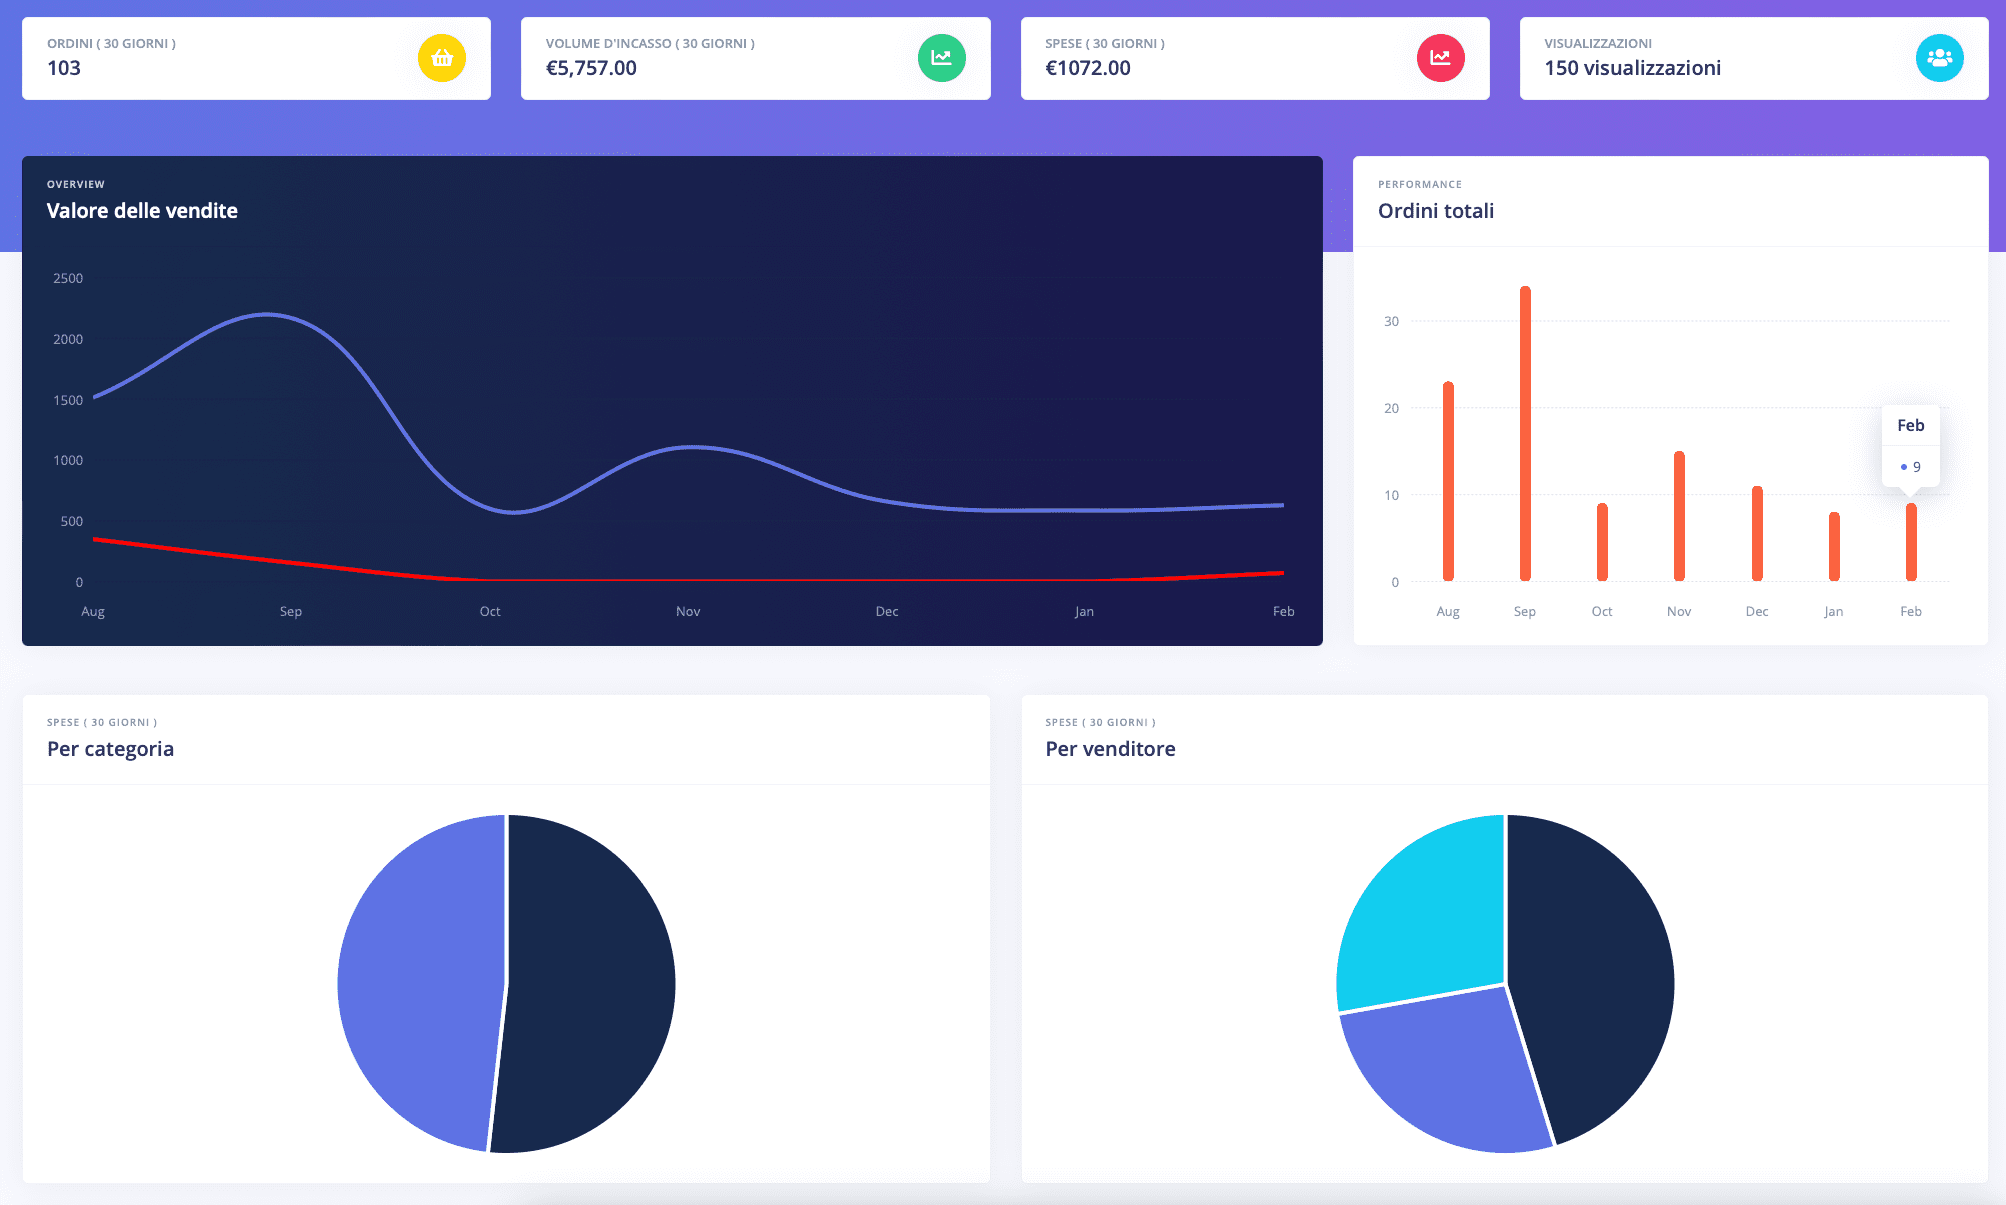Click the cyan users visualizations icon
Image resolution: width=2006 pixels, height=1205 pixels.
click(x=1939, y=58)
